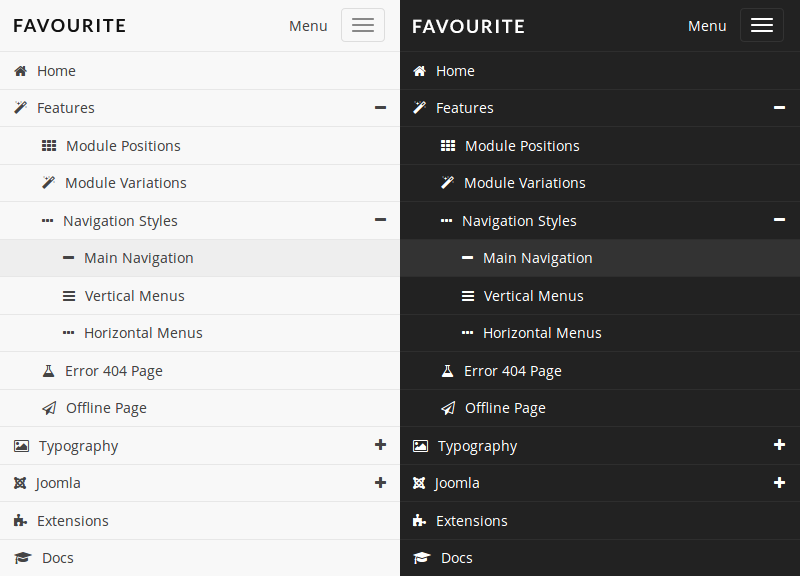800x576 pixels.
Task: Click the paper plane icon beside Offline Page
Action: click(47, 407)
